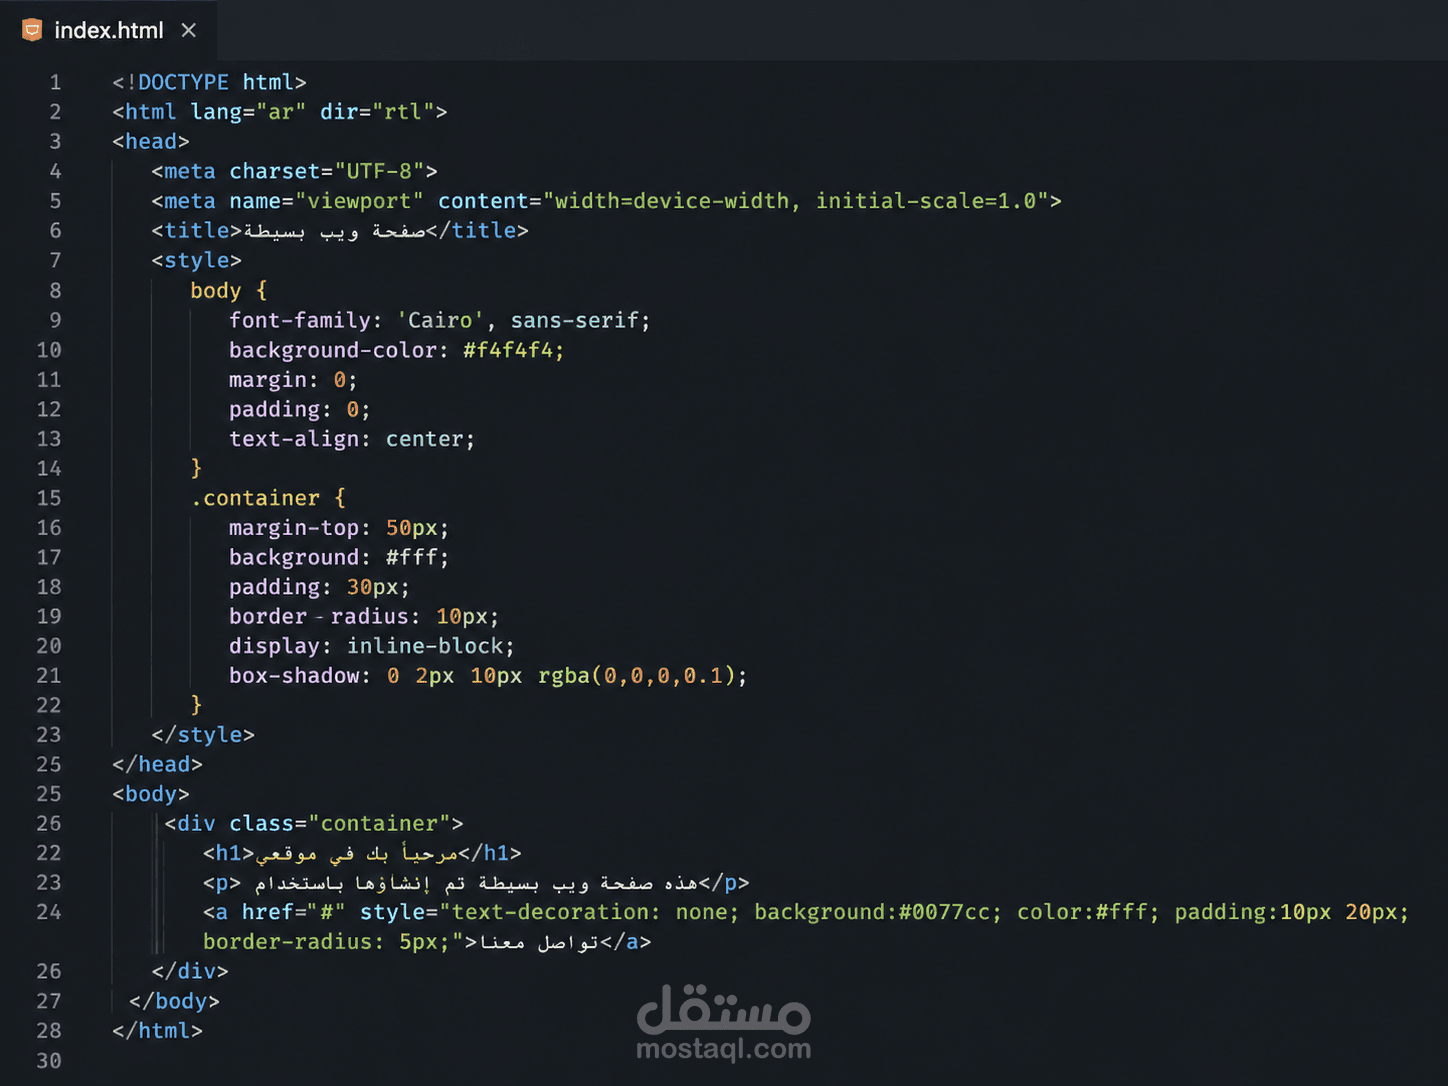The image size is (1448, 1086).
Task: Click line number 1 in gutter
Action: click(x=55, y=82)
